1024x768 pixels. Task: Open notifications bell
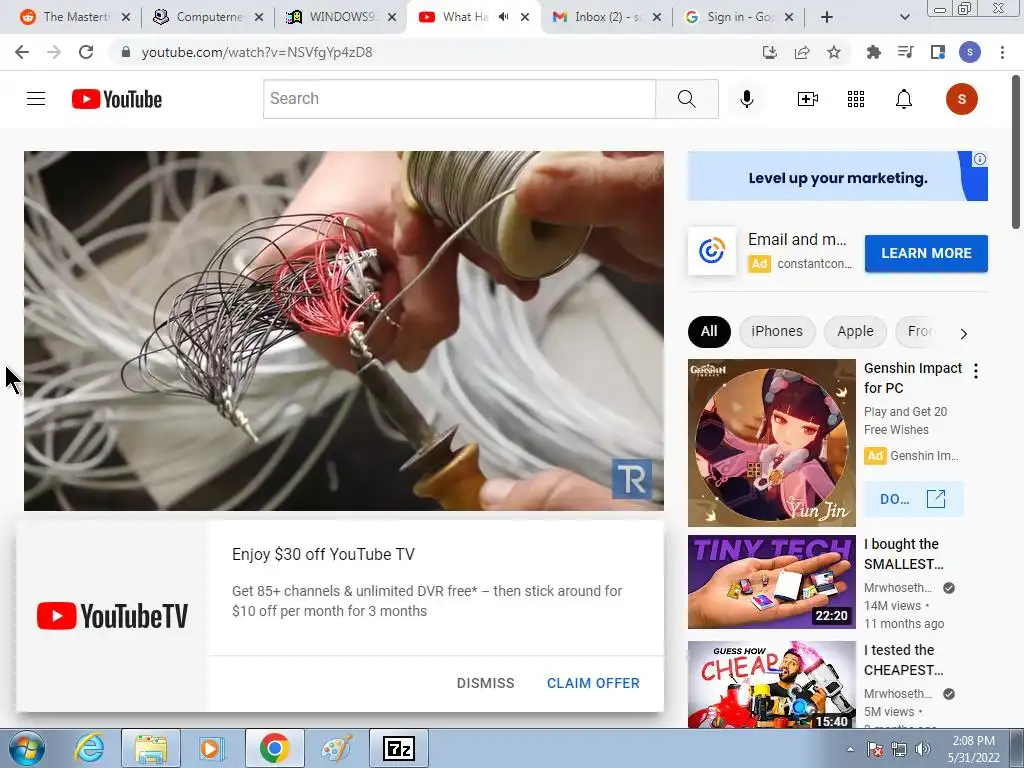tap(904, 99)
